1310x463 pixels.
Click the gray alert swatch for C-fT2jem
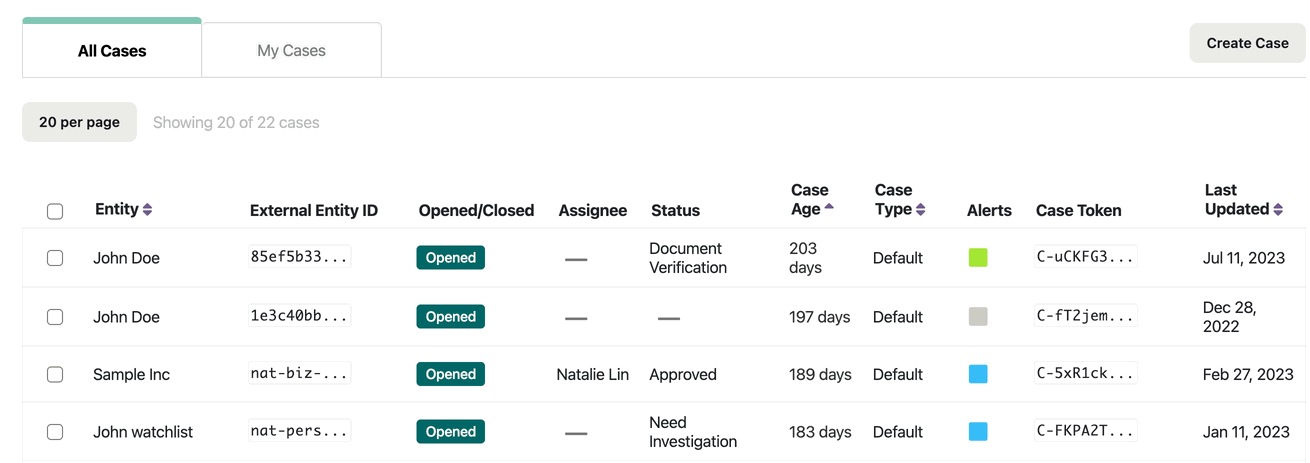pyautogui.click(x=978, y=317)
